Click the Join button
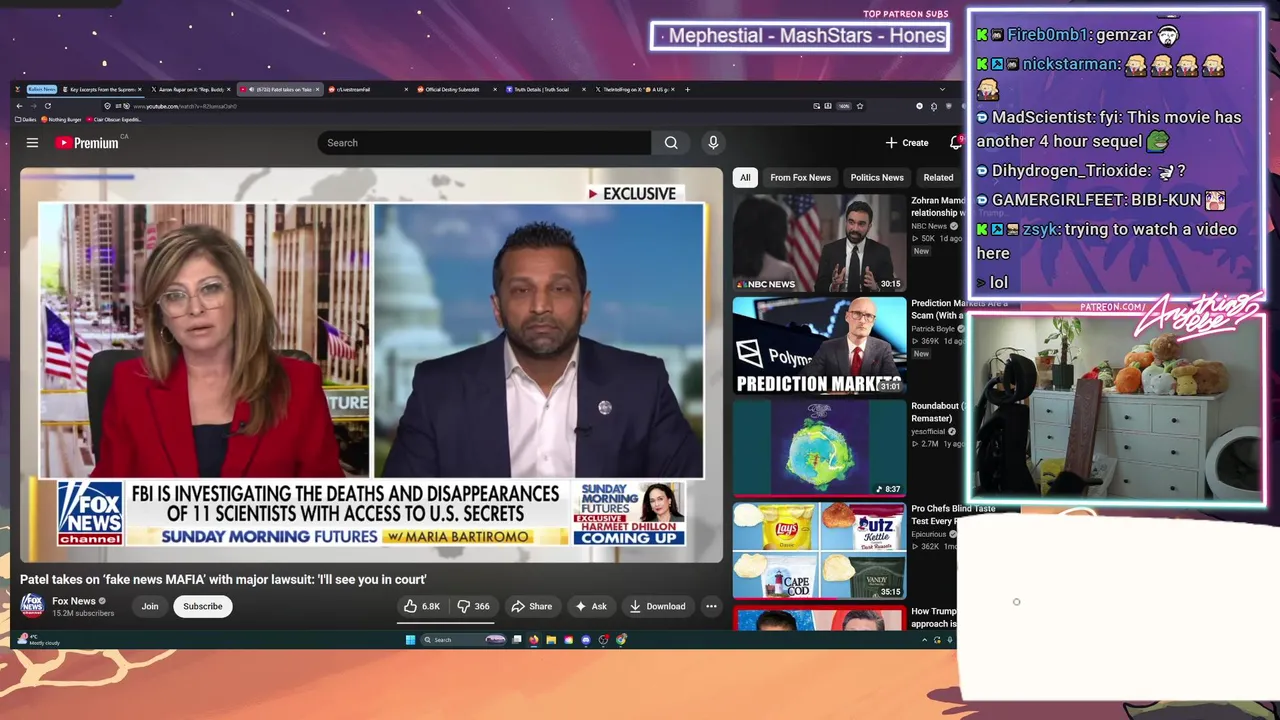1280x720 pixels. [150, 606]
